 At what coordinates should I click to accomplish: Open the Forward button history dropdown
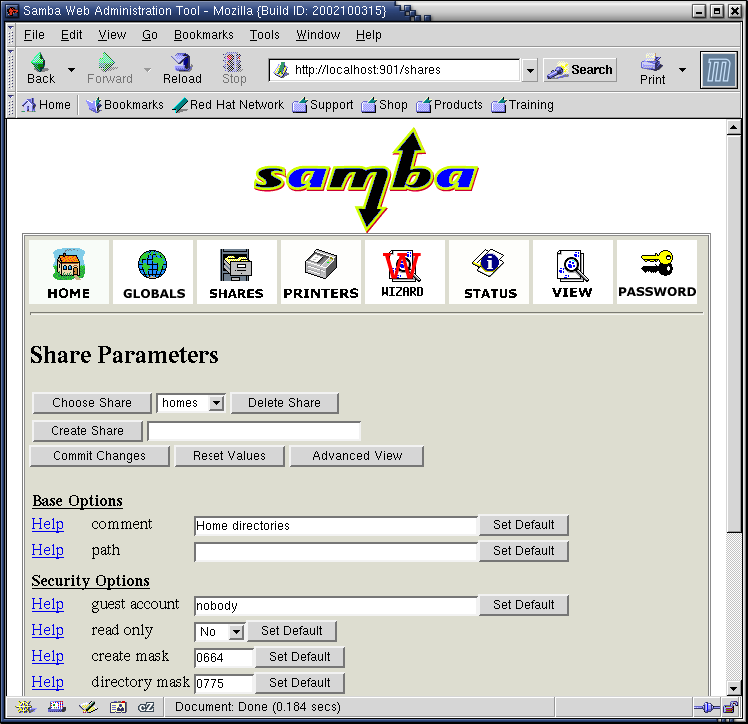pos(147,70)
